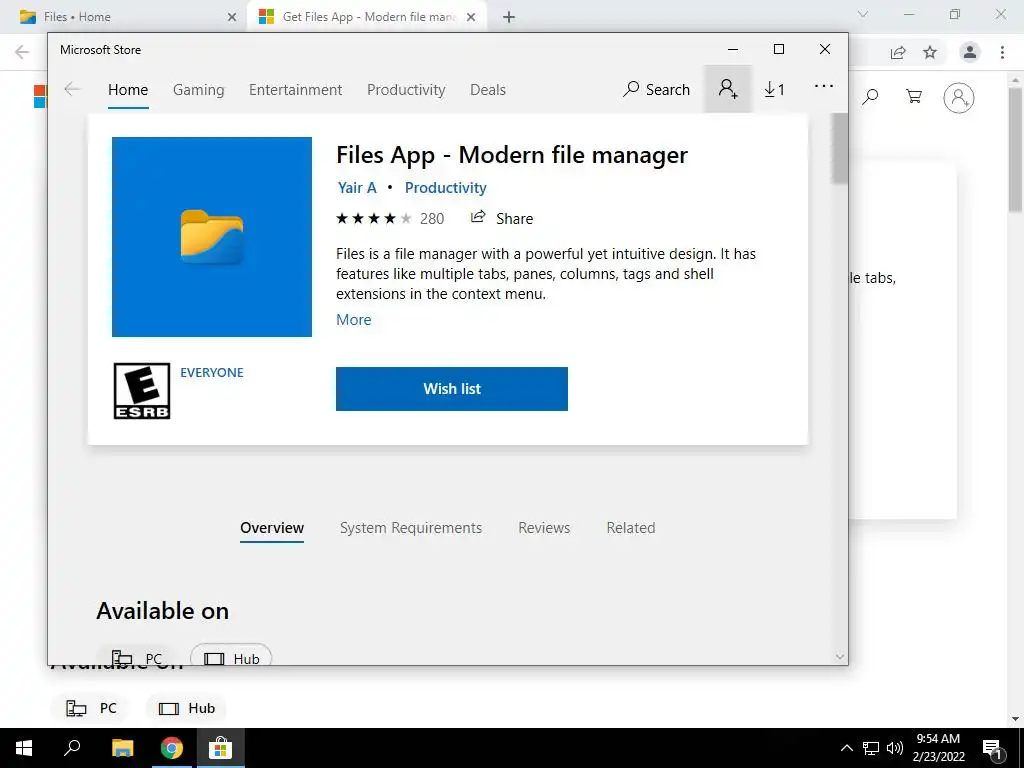
Task: Click the PC icon in the Store window
Action: [x=121, y=657]
